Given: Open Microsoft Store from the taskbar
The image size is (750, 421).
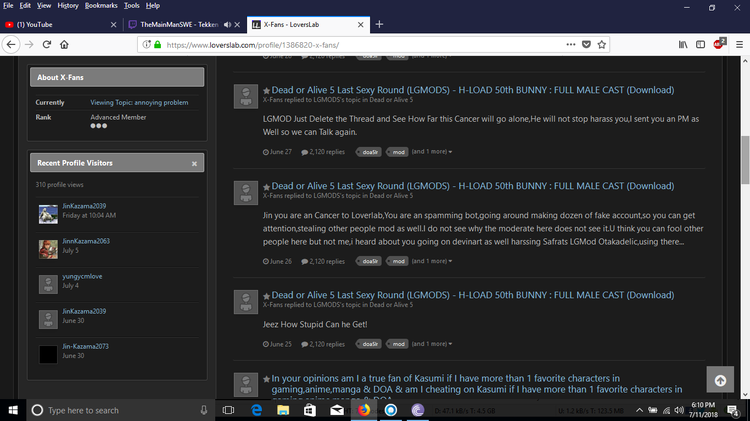Looking at the screenshot, I should (309, 410).
